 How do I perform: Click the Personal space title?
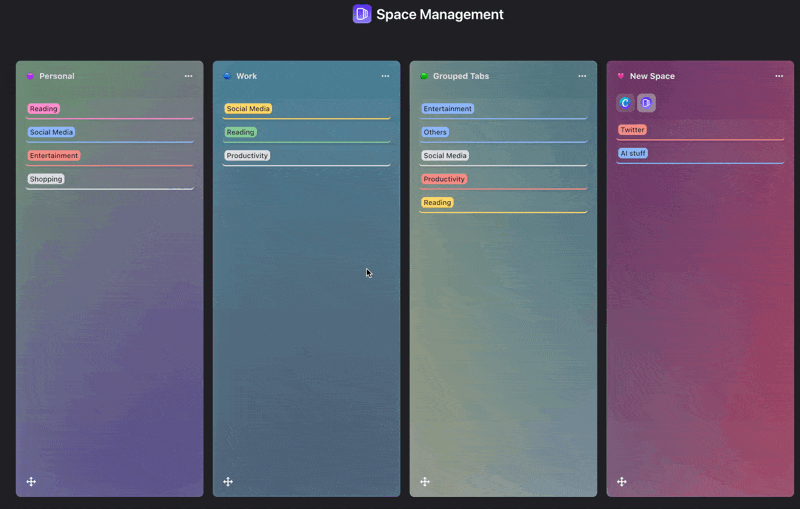point(57,76)
